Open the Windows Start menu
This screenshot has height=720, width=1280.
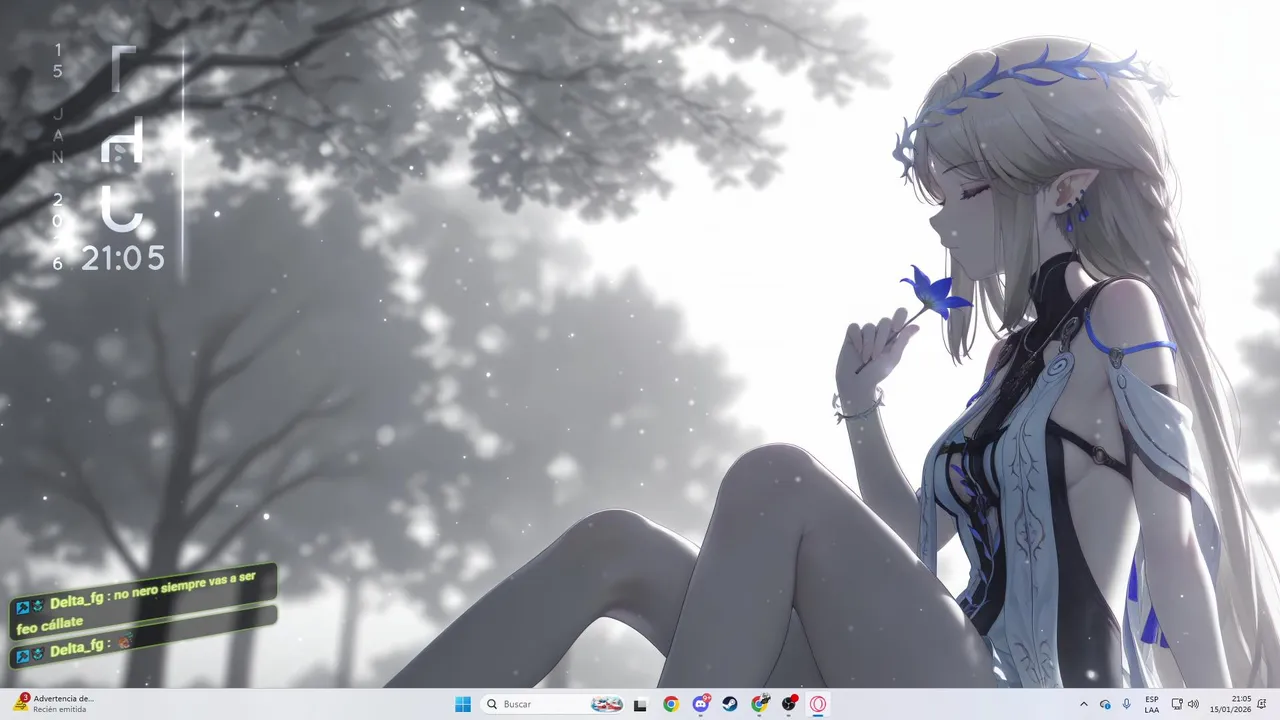tap(463, 704)
